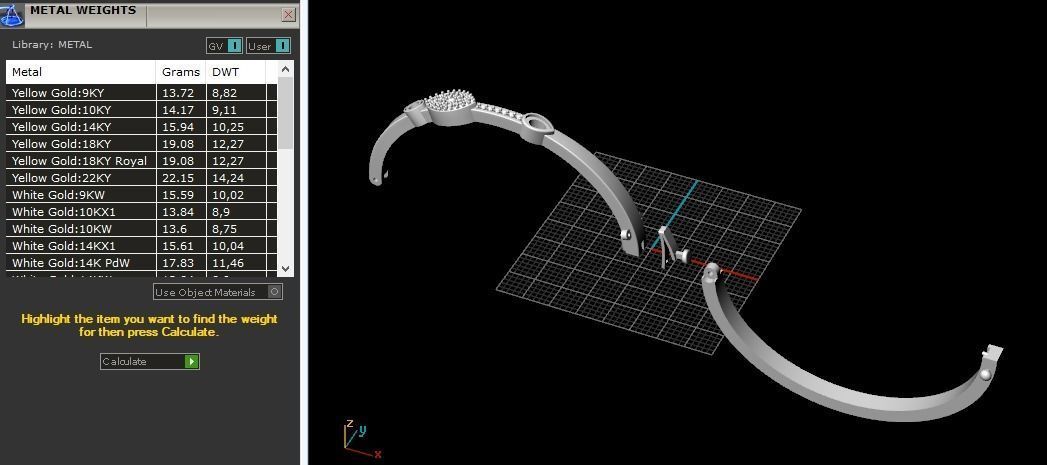The width and height of the screenshot is (1047, 465).
Task: Select Yellow Gold:10KY row
Action: click(141, 110)
